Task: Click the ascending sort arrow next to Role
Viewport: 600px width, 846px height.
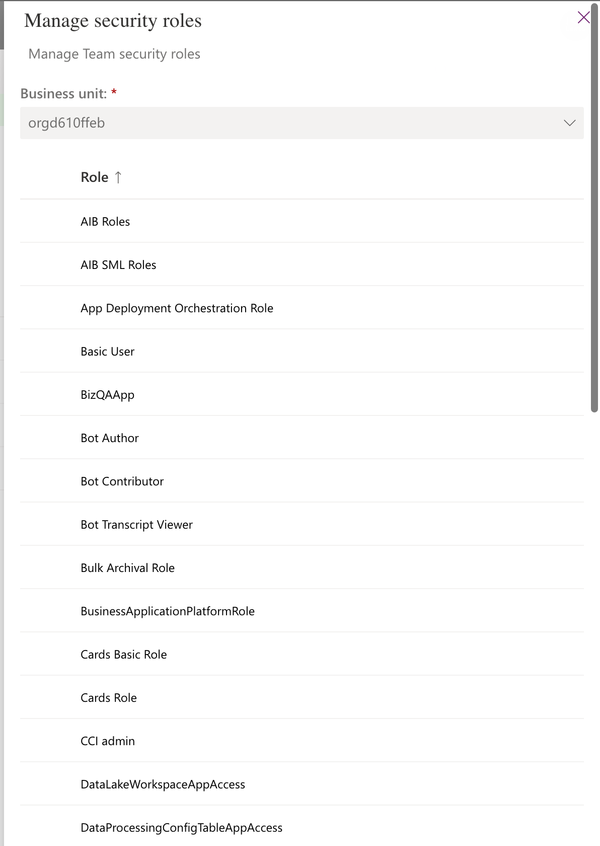Action: pos(117,177)
